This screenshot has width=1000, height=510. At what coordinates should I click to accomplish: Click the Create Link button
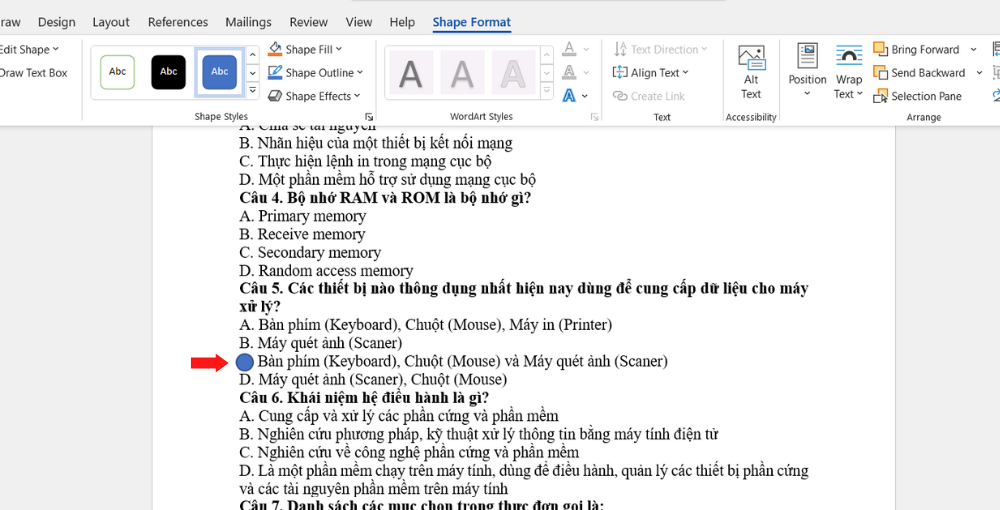649,96
